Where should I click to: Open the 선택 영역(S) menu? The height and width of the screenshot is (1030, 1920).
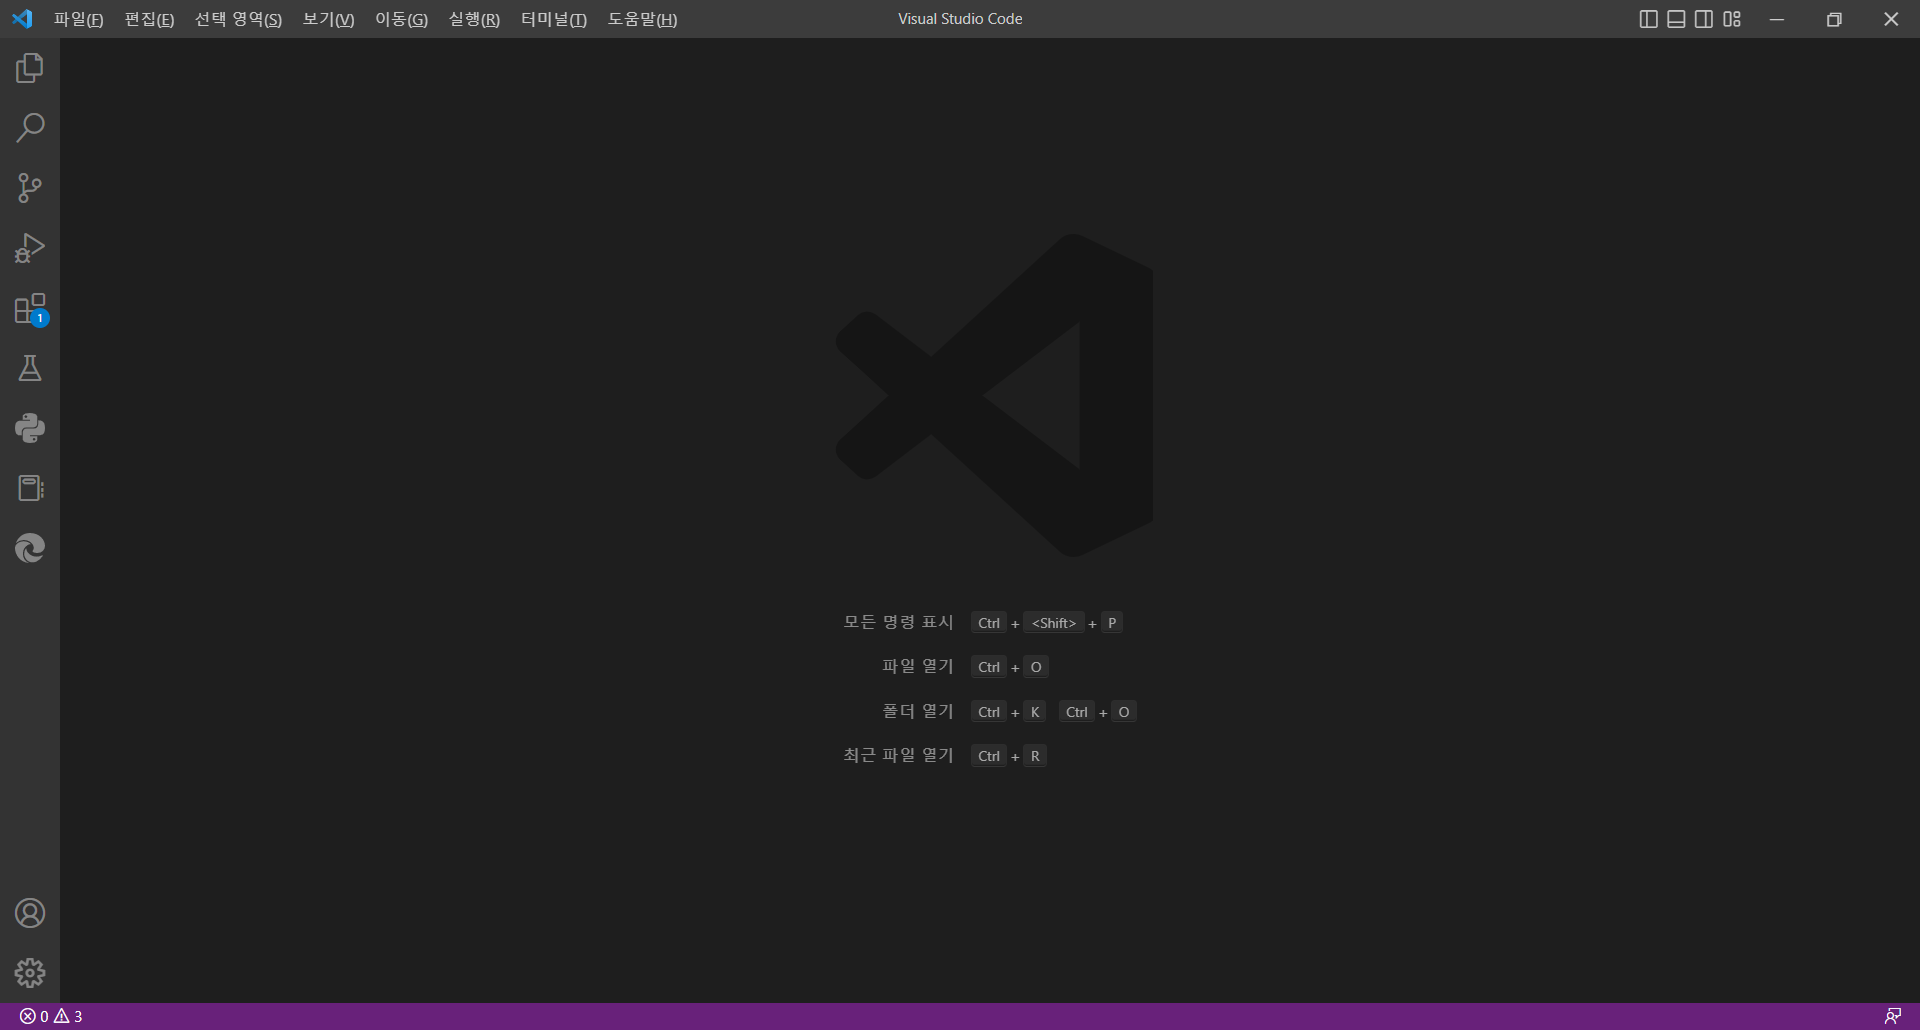238,19
